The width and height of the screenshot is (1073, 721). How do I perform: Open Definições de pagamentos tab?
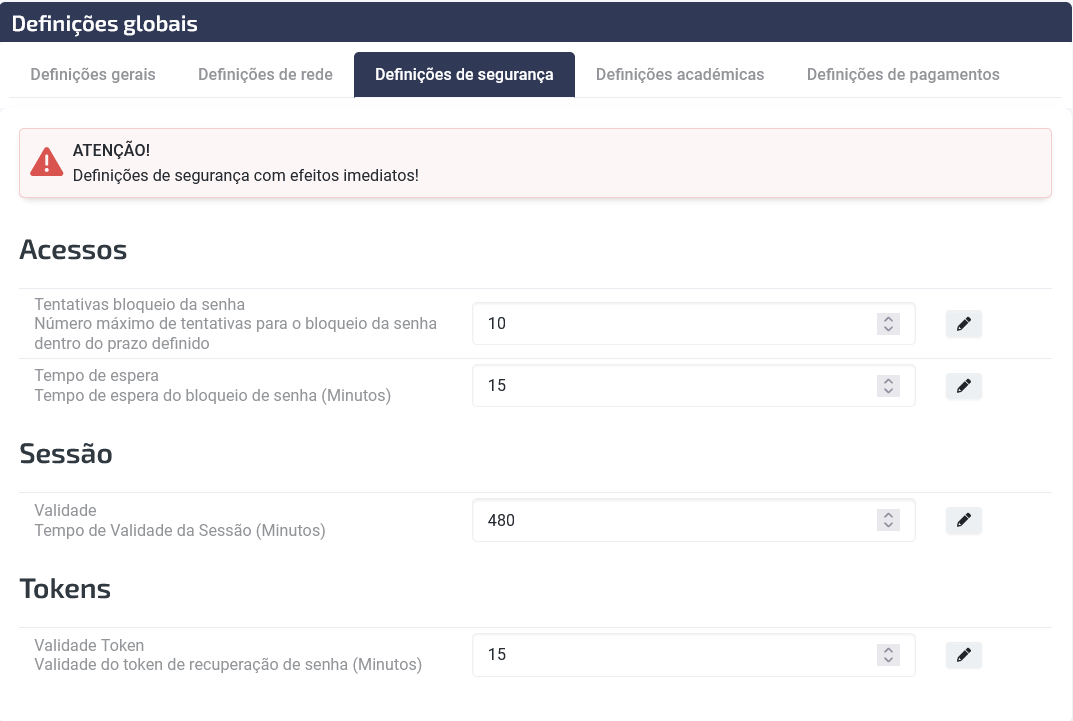click(903, 75)
